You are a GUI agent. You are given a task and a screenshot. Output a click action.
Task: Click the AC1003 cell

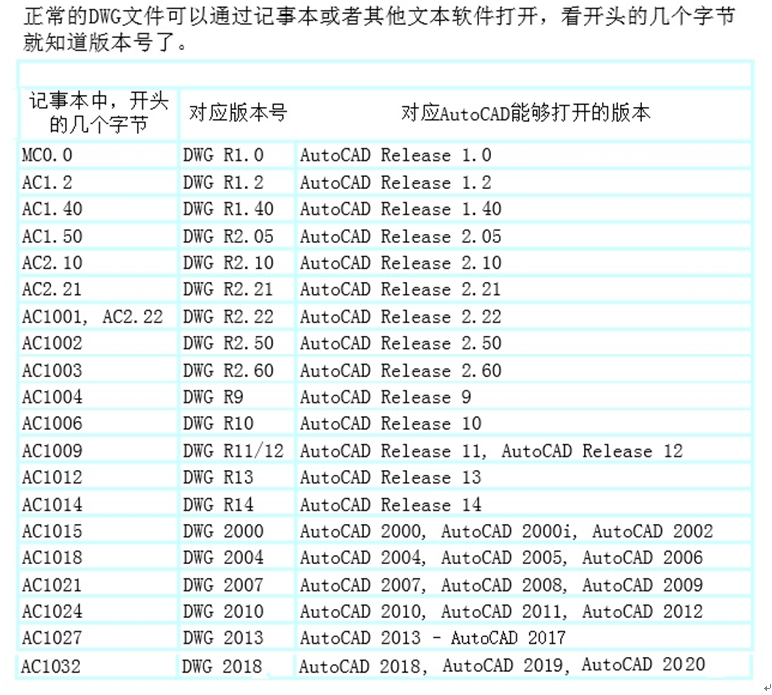point(98,370)
